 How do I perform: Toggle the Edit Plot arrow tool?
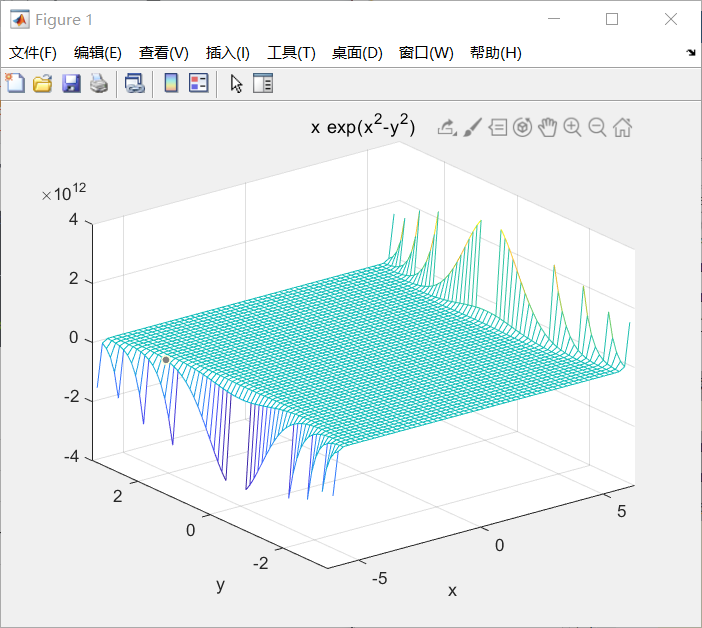pos(236,84)
